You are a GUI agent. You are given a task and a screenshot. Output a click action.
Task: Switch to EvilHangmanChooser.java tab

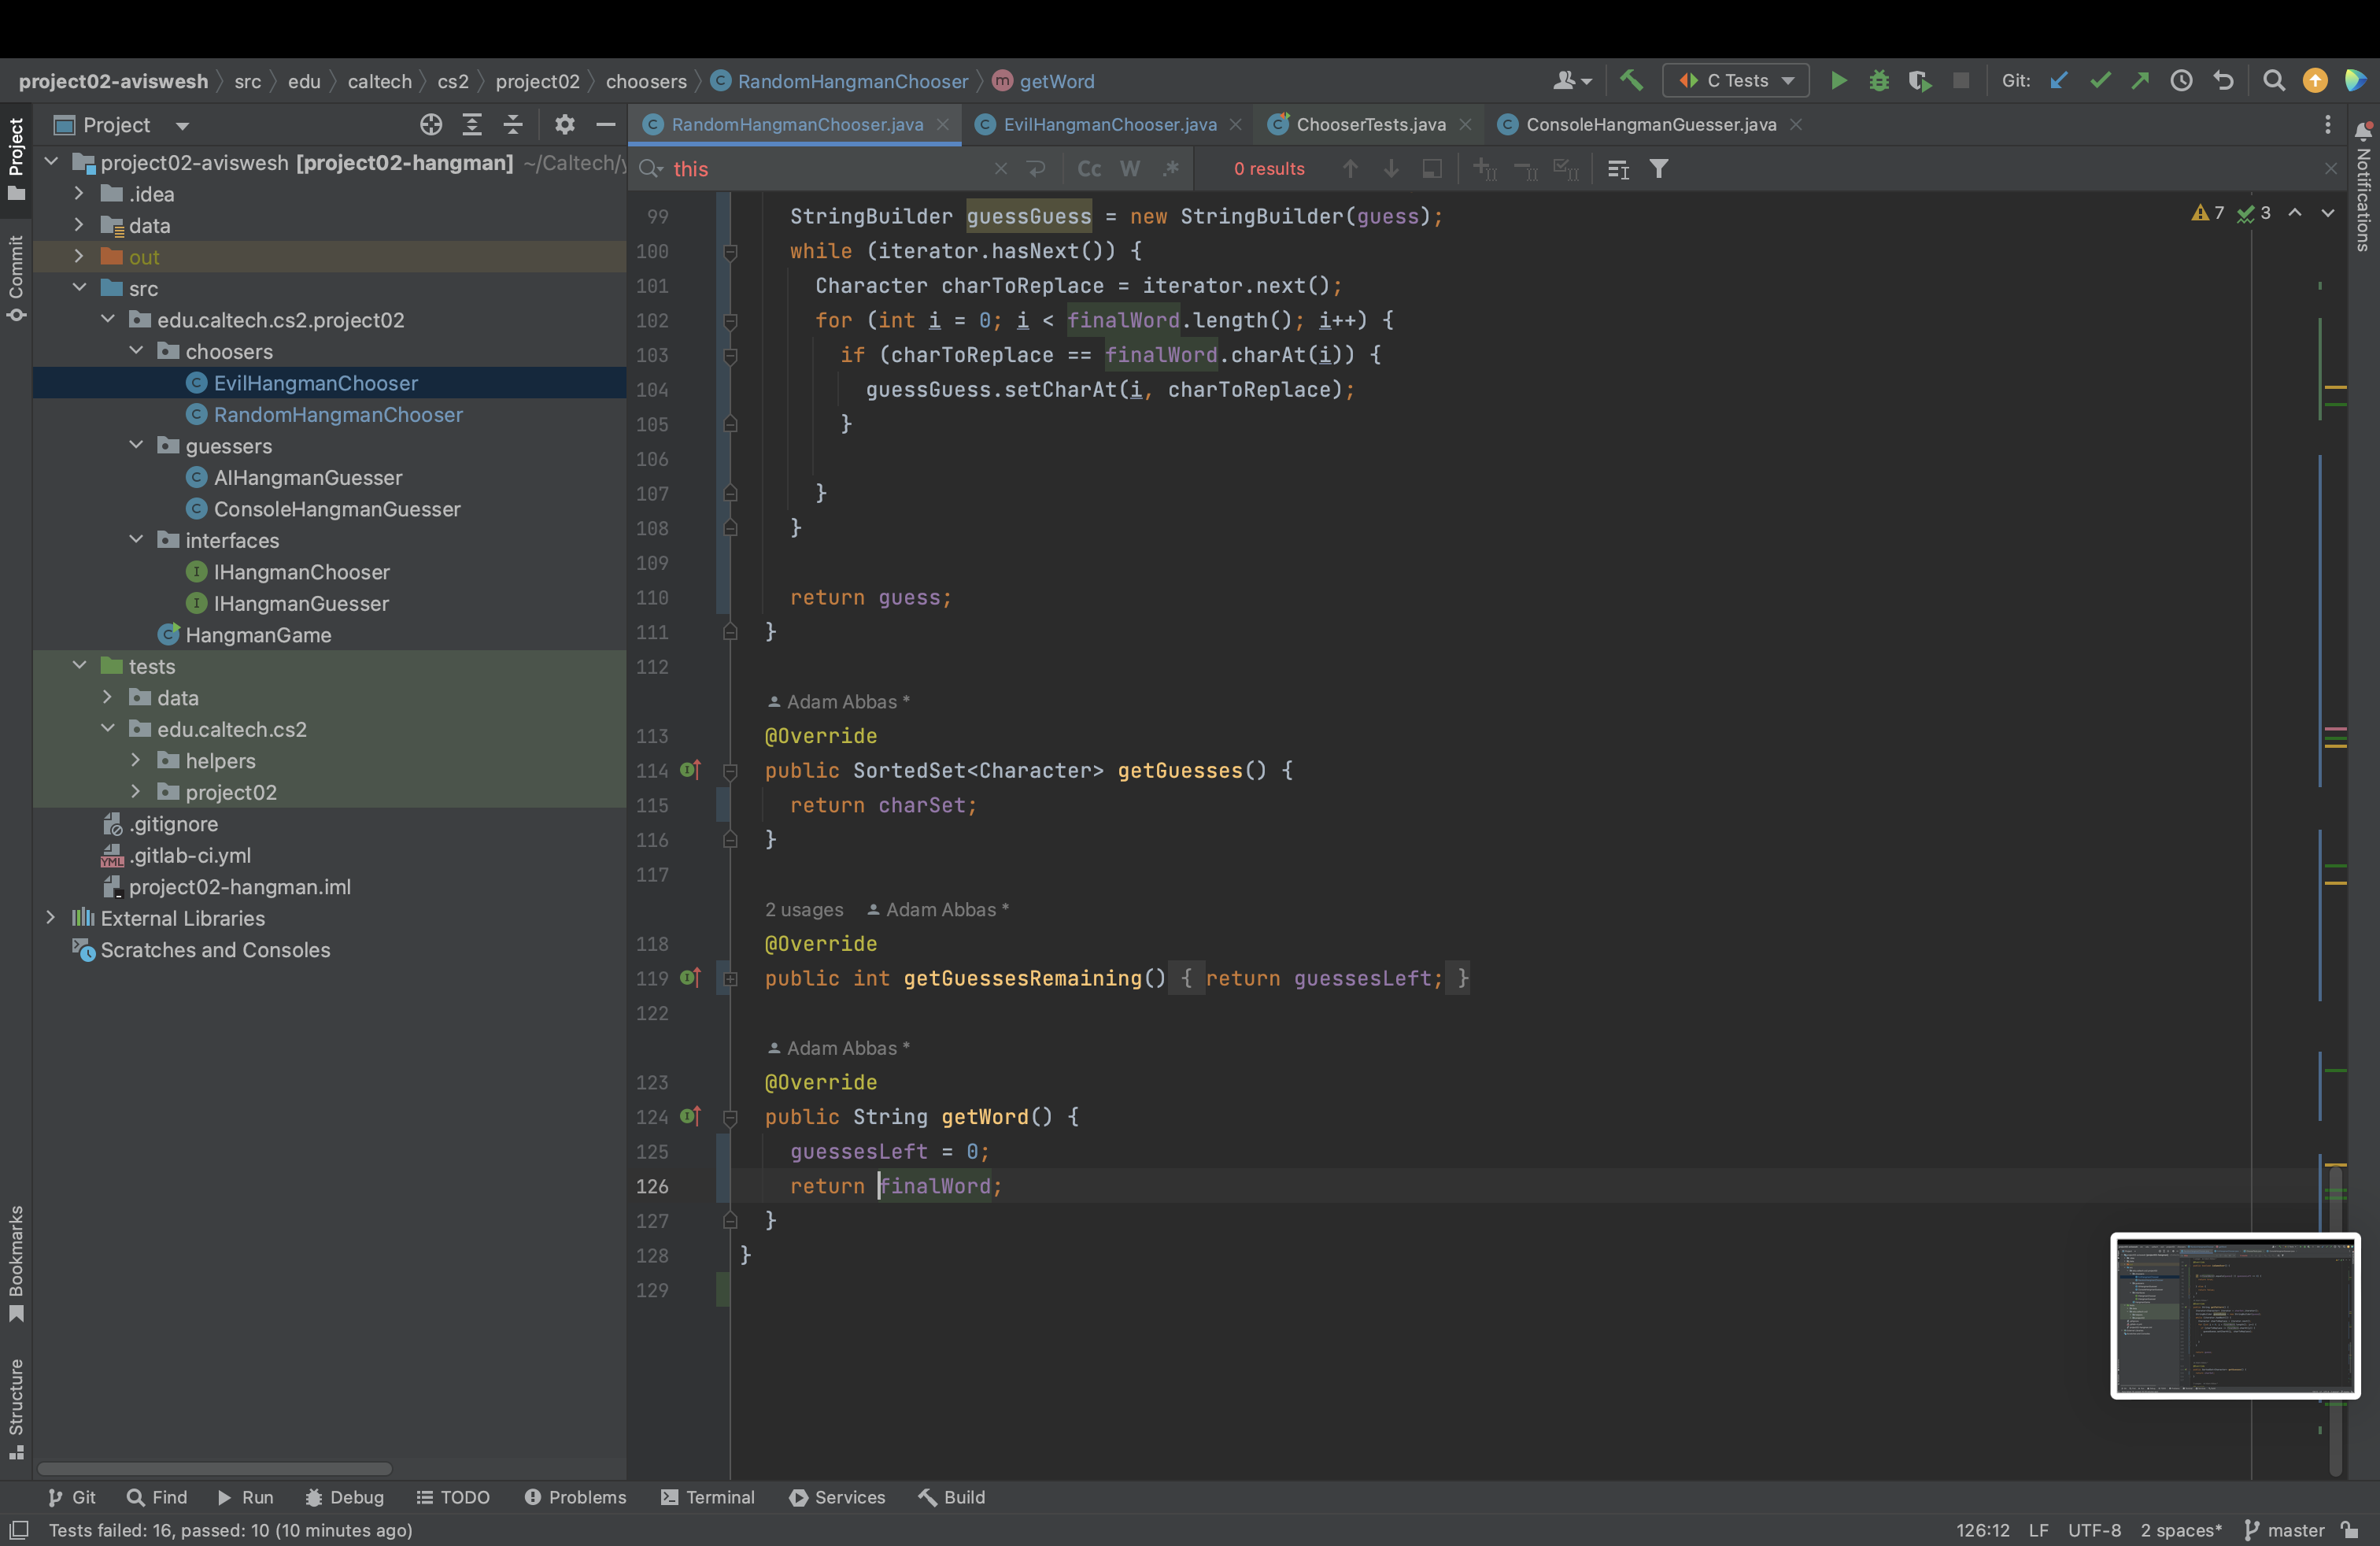point(1108,124)
